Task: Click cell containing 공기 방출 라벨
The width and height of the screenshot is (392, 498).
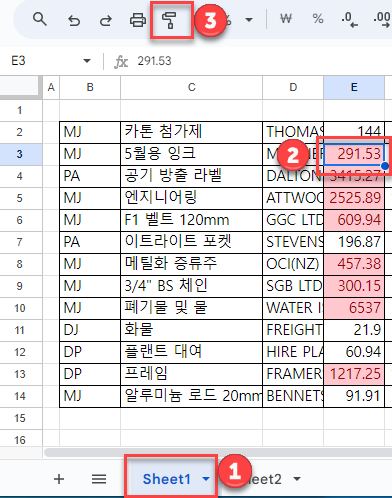Action: [191, 176]
